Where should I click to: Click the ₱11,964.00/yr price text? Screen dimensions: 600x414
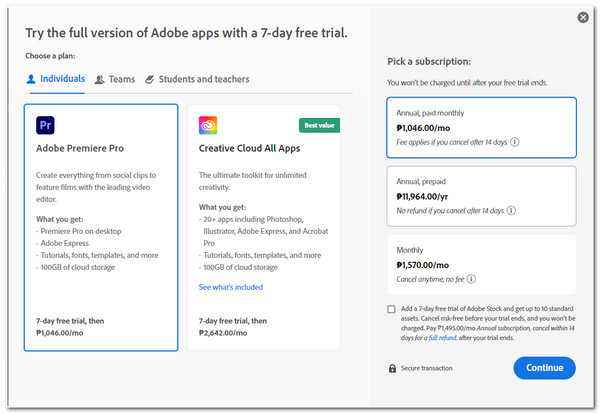coord(422,197)
